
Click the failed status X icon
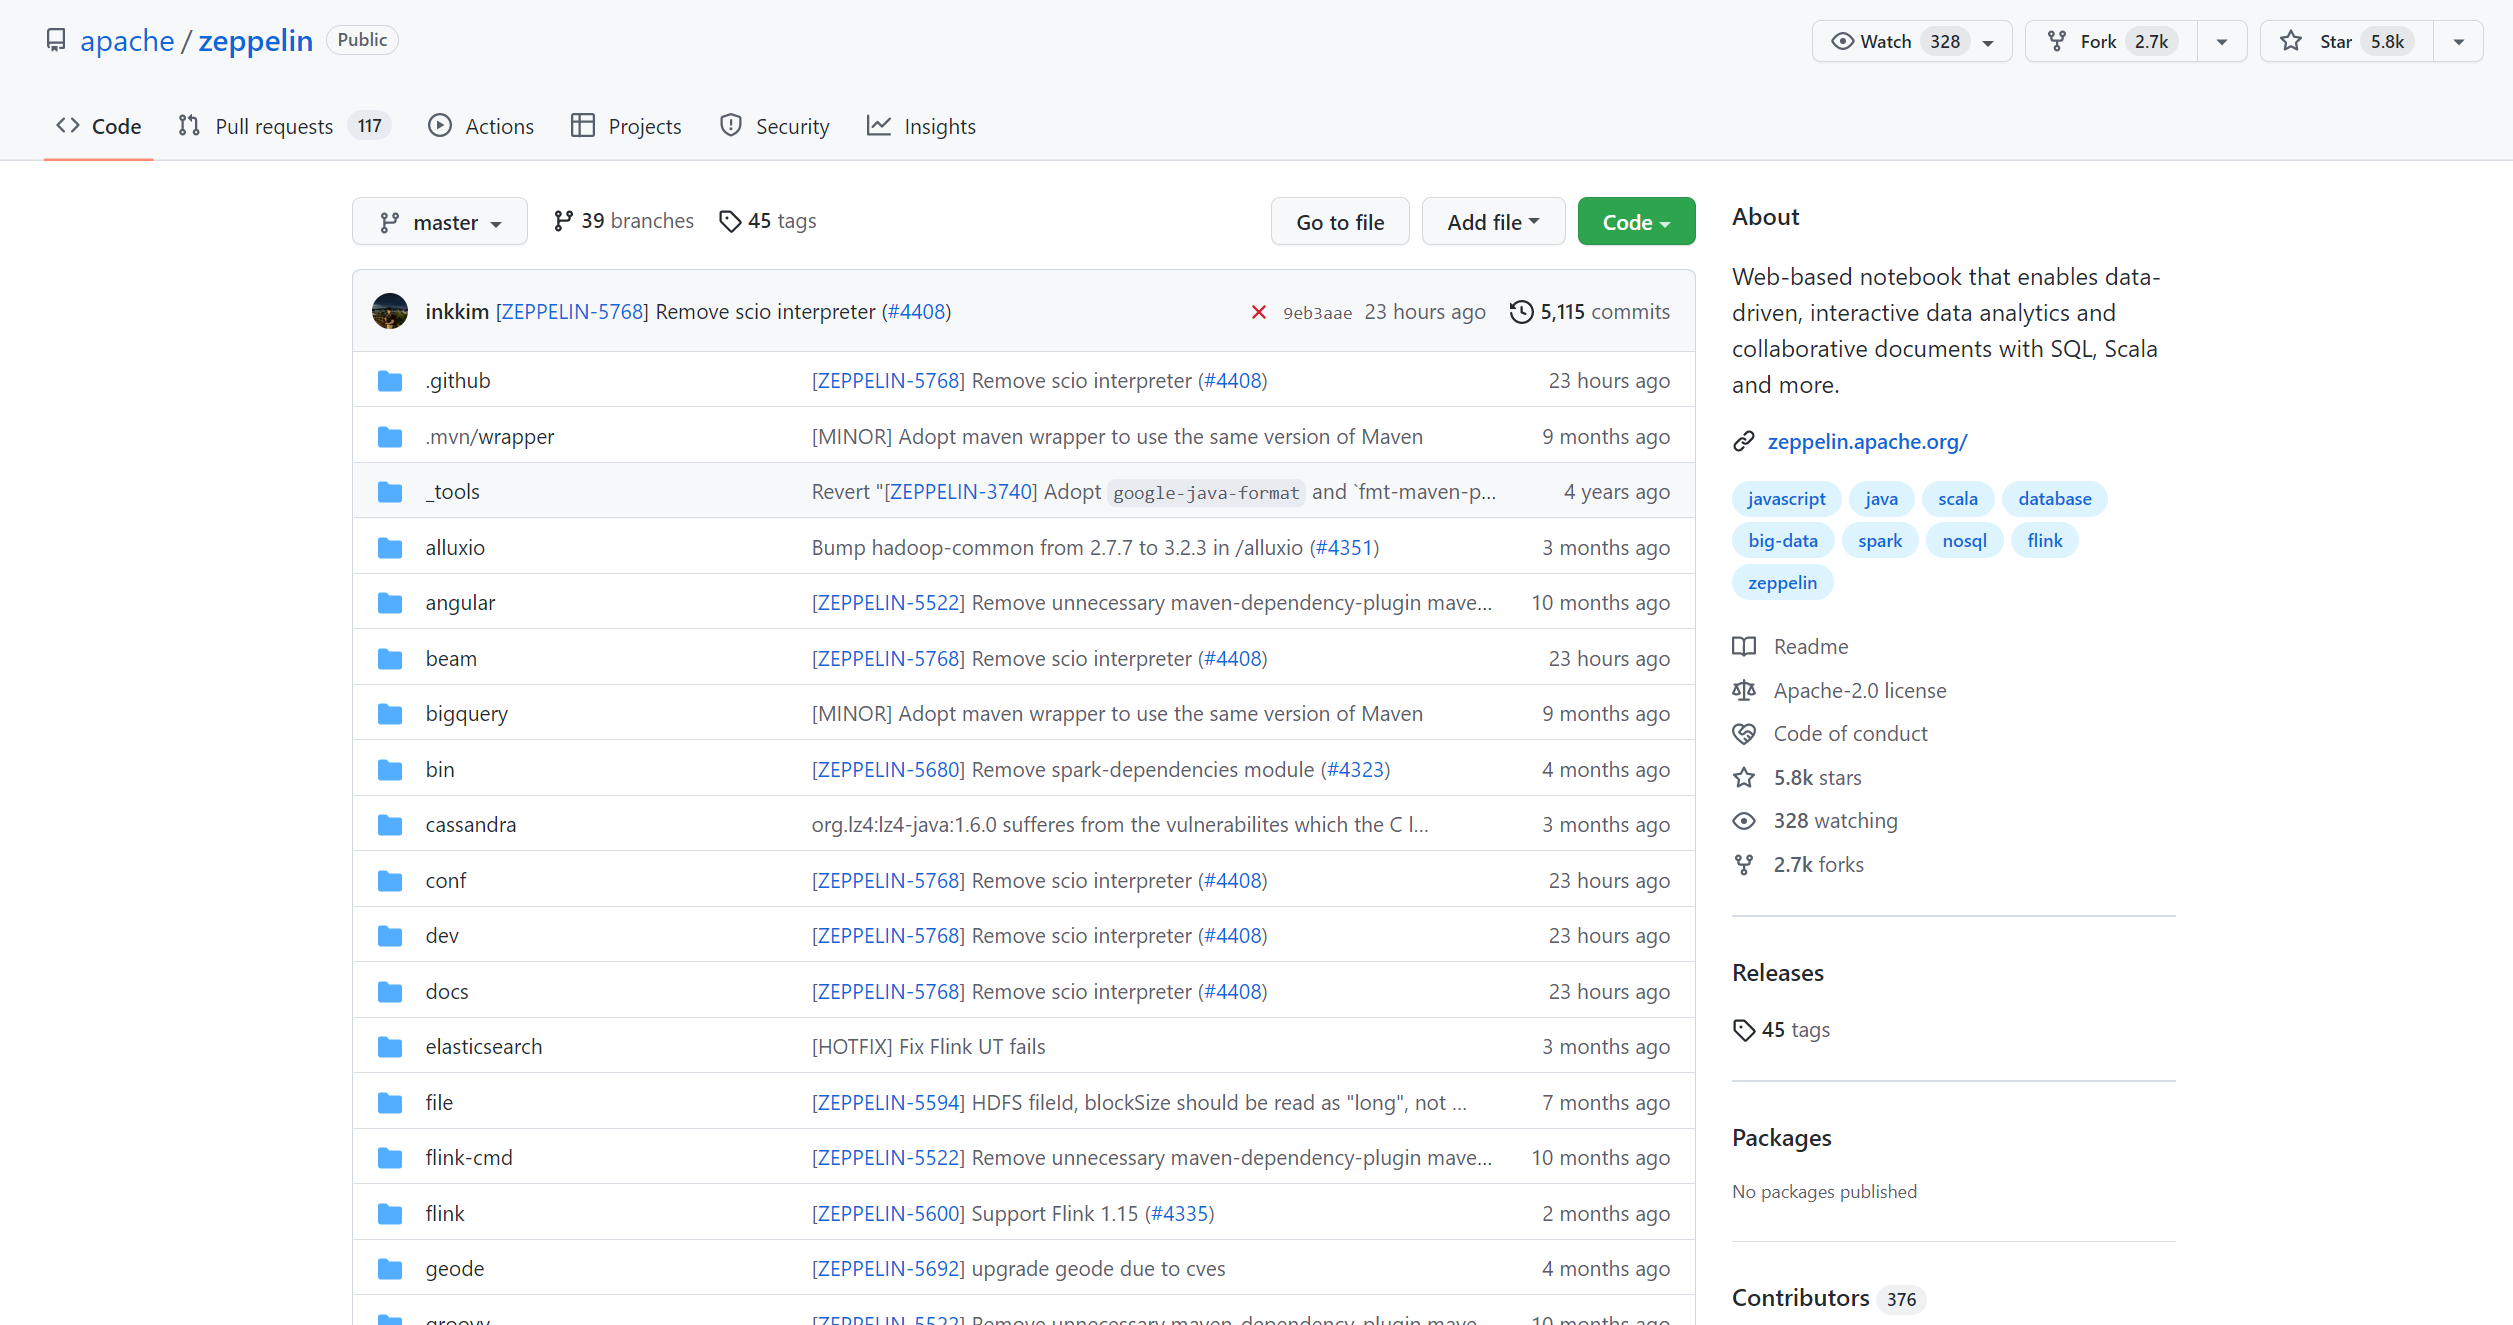point(1259,312)
